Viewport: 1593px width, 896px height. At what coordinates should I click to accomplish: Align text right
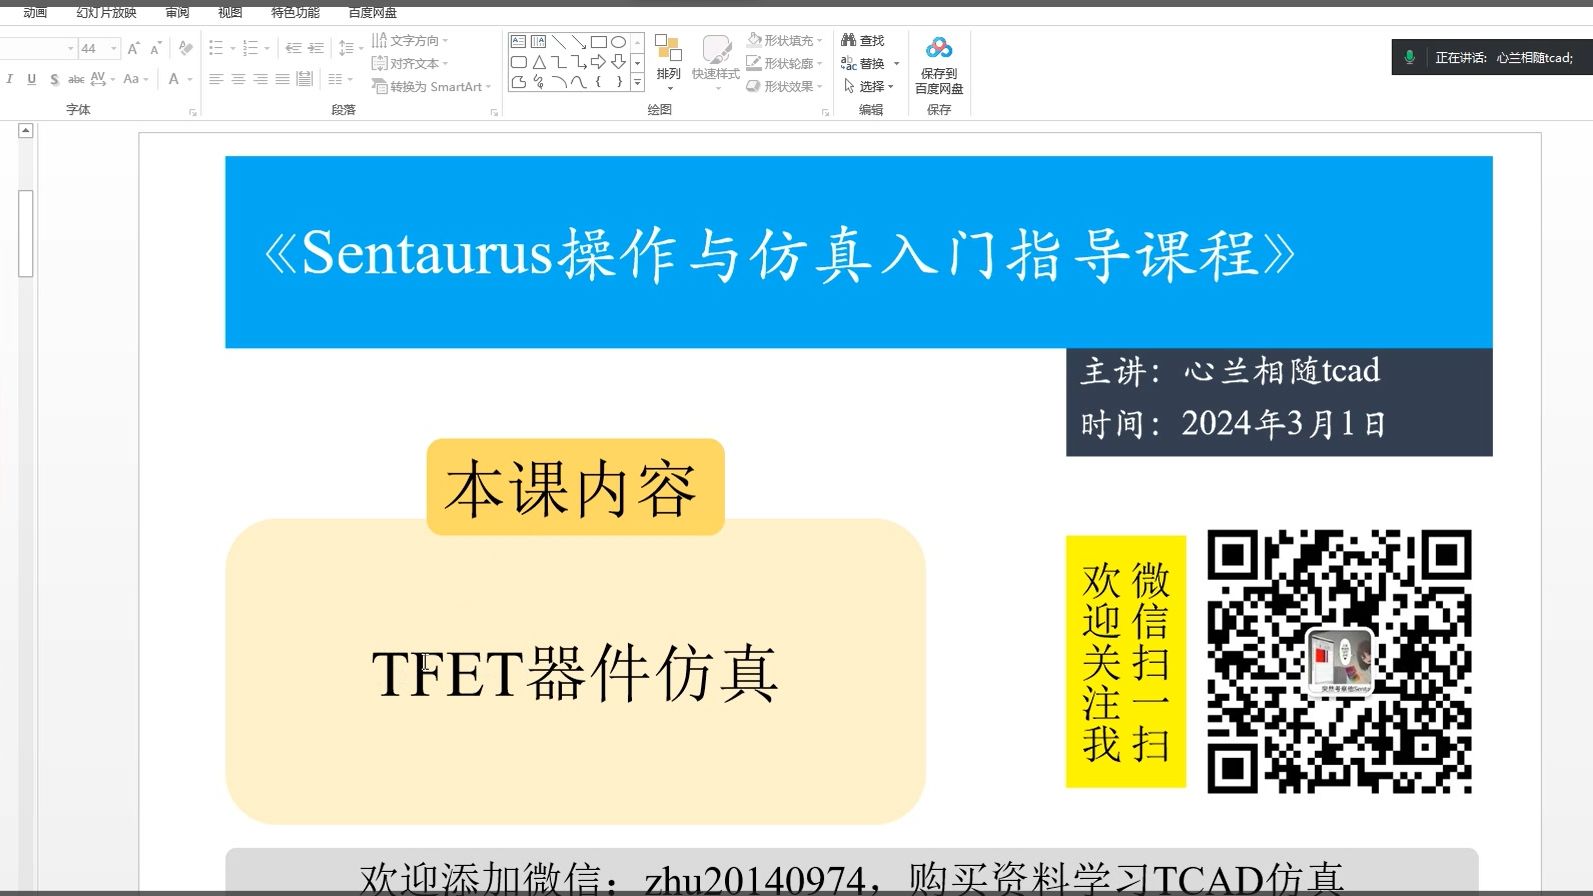coord(260,79)
